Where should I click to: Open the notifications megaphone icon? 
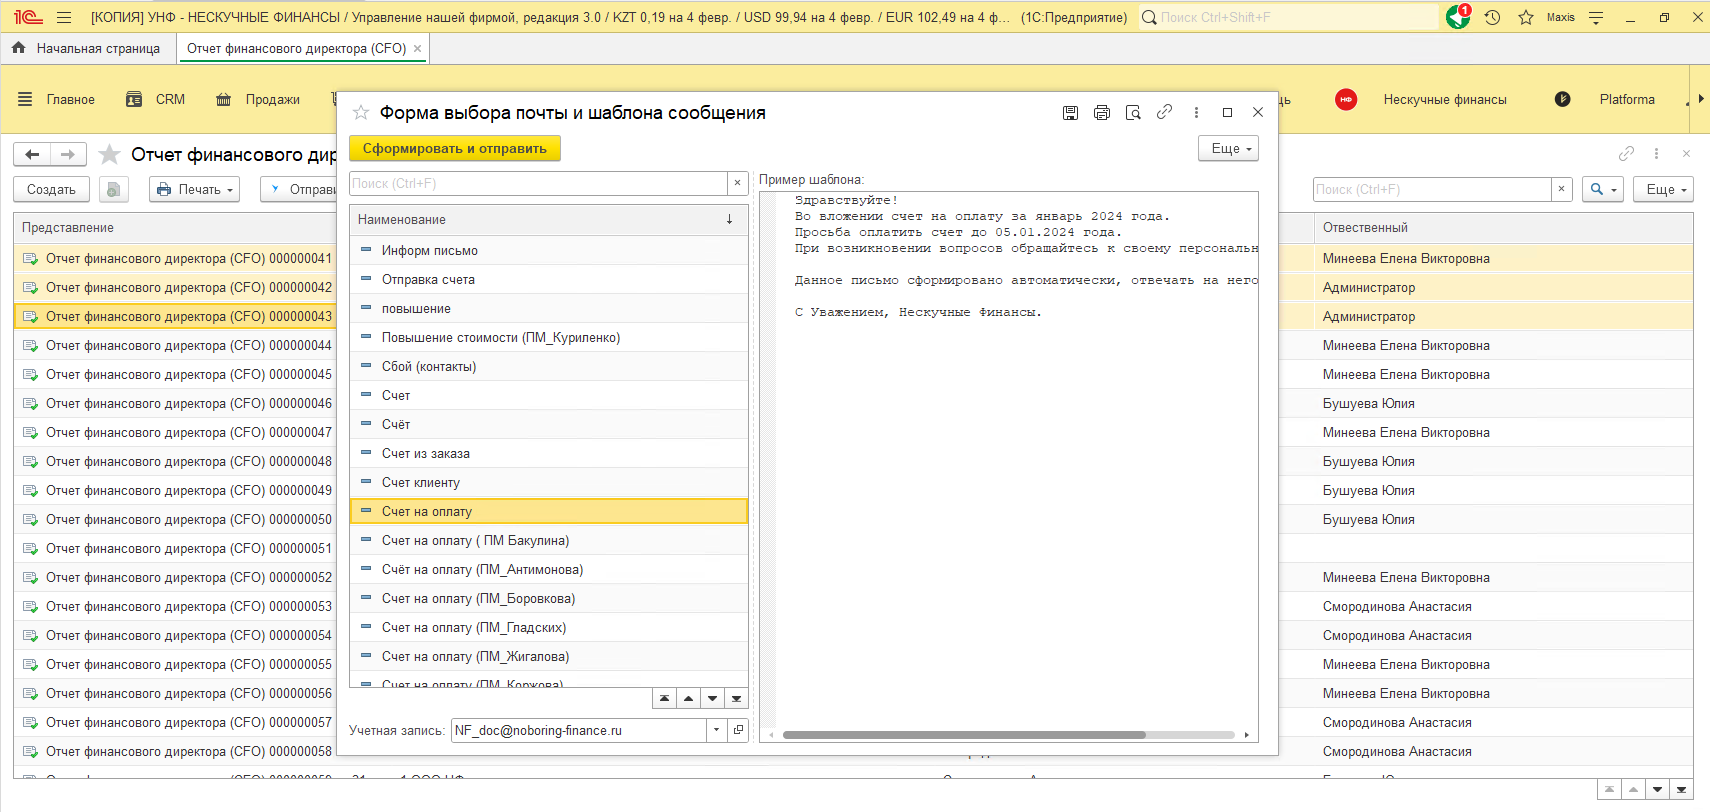click(x=1457, y=17)
